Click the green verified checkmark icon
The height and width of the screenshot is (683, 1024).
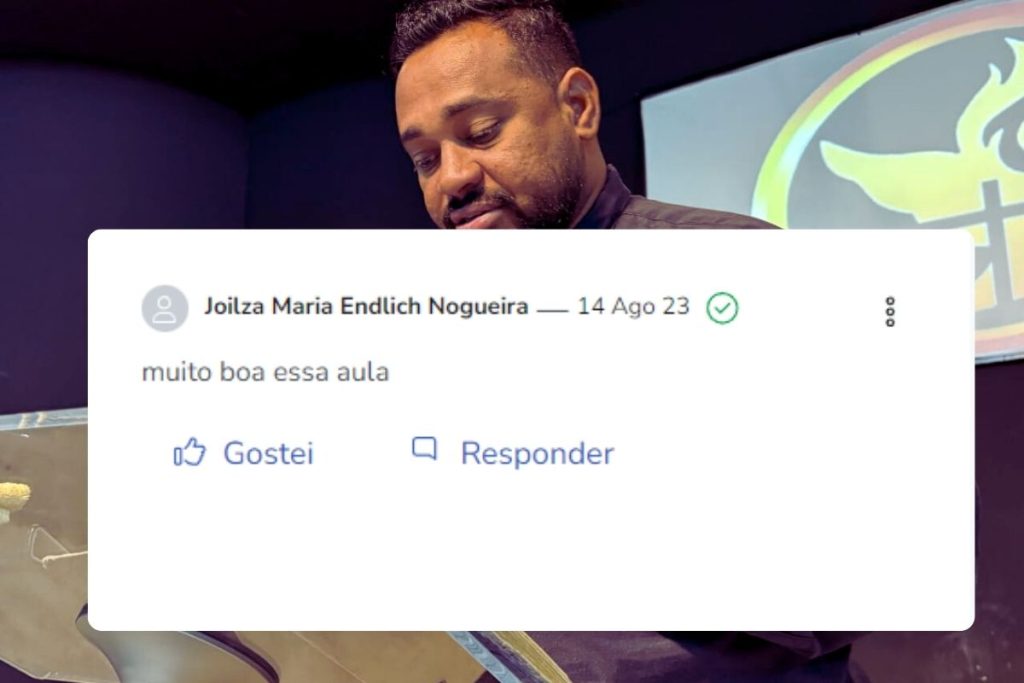tap(722, 308)
